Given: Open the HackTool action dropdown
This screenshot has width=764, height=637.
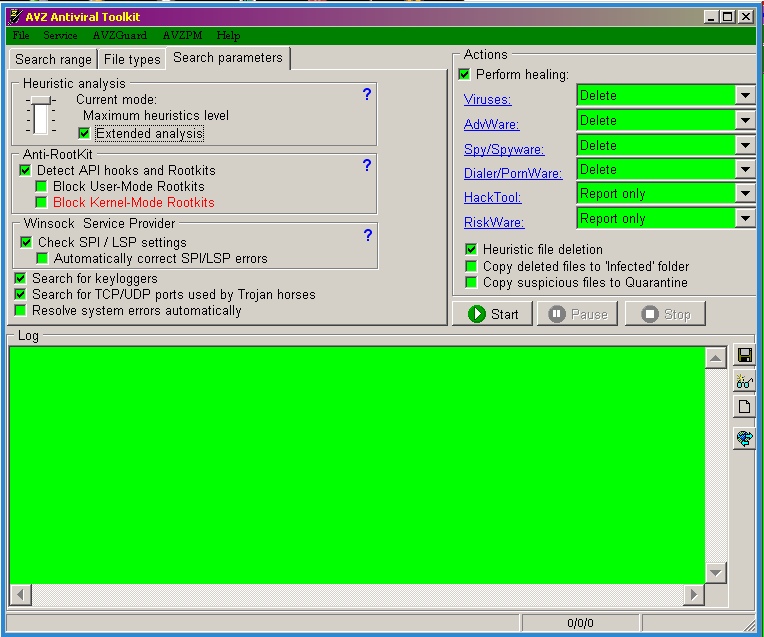Looking at the screenshot, I should [x=745, y=194].
